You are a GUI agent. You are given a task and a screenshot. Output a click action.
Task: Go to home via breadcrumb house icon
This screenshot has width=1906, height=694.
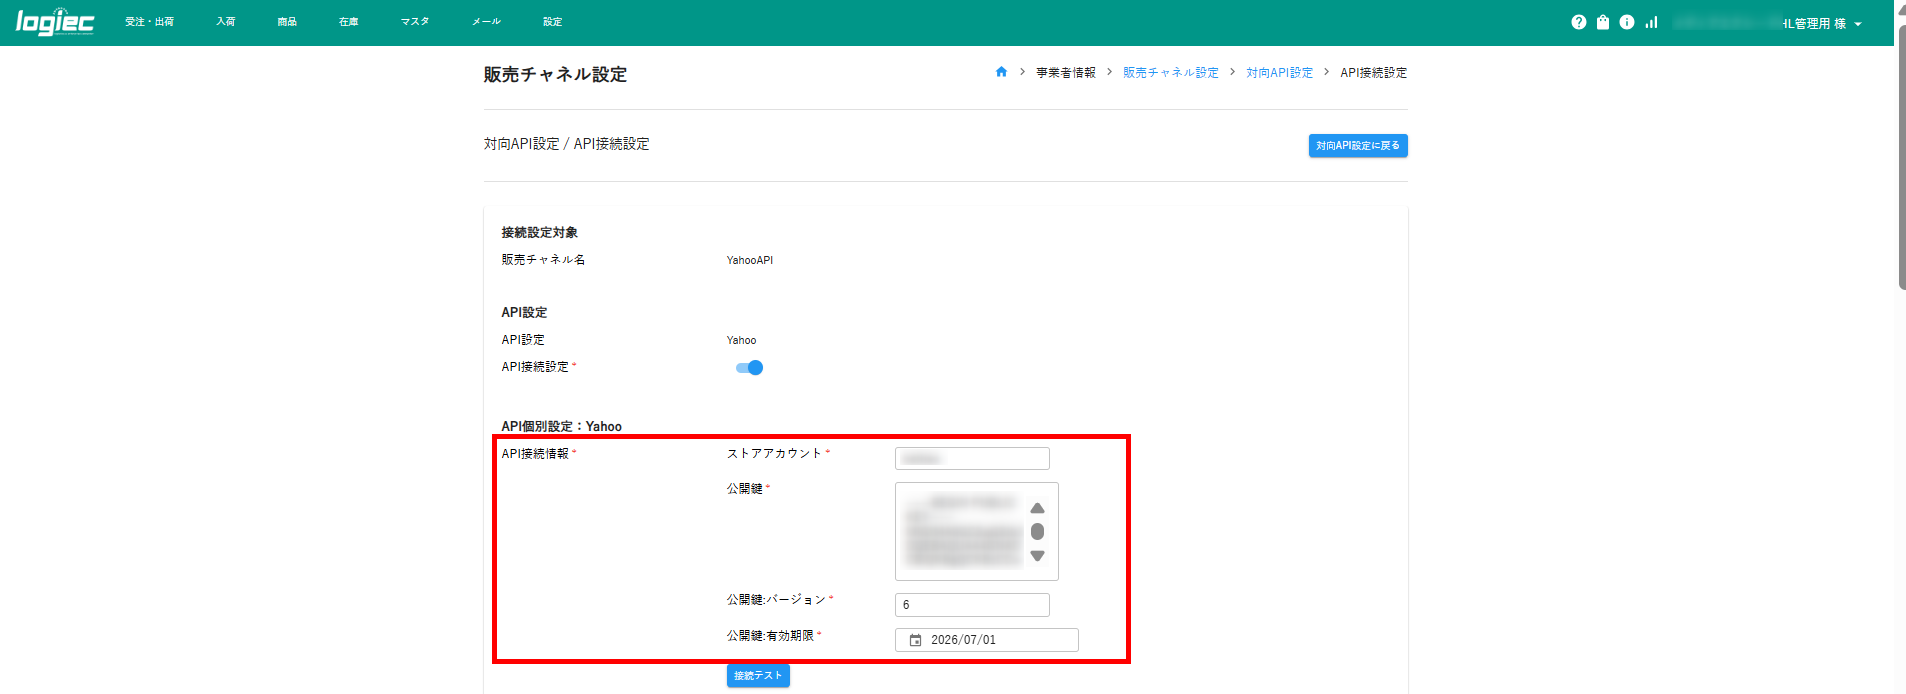pyautogui.click(x=1001, y=72)
